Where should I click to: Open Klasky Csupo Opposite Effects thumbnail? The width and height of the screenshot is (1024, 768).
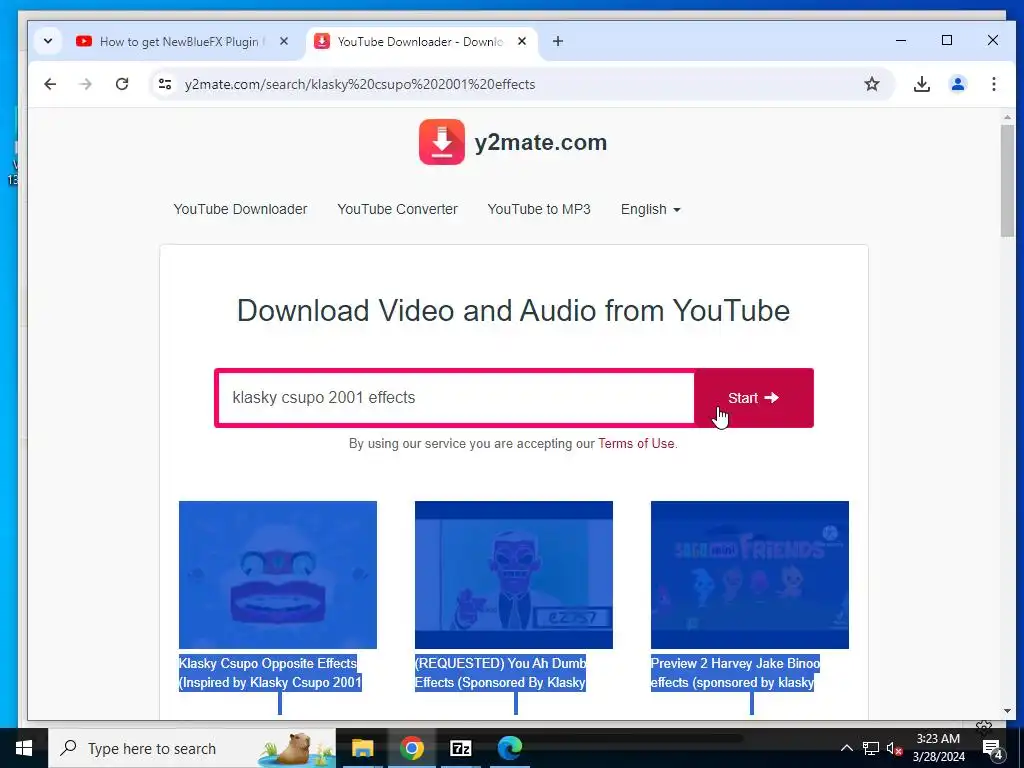point(278,575)
